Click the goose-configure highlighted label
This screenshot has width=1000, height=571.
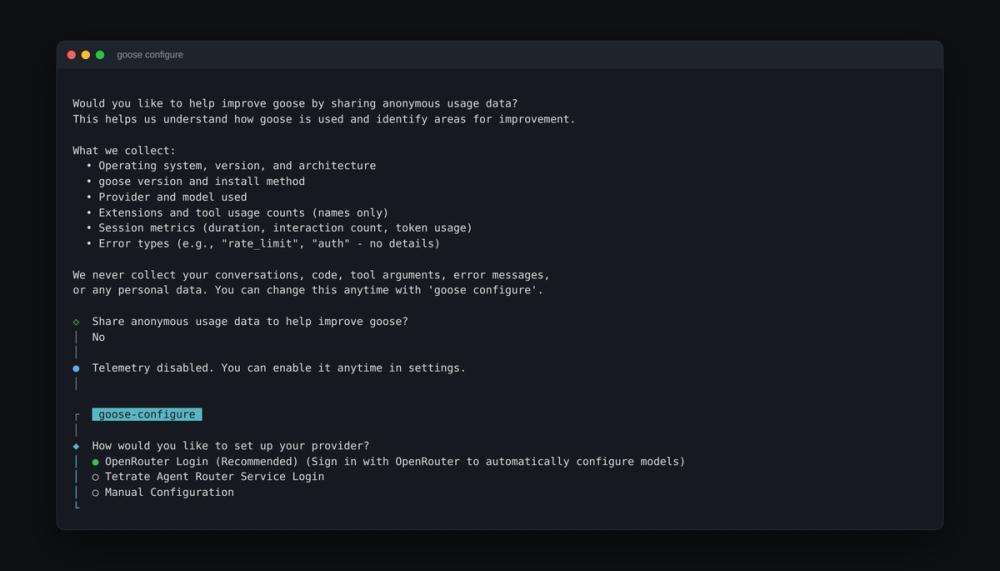147,415
